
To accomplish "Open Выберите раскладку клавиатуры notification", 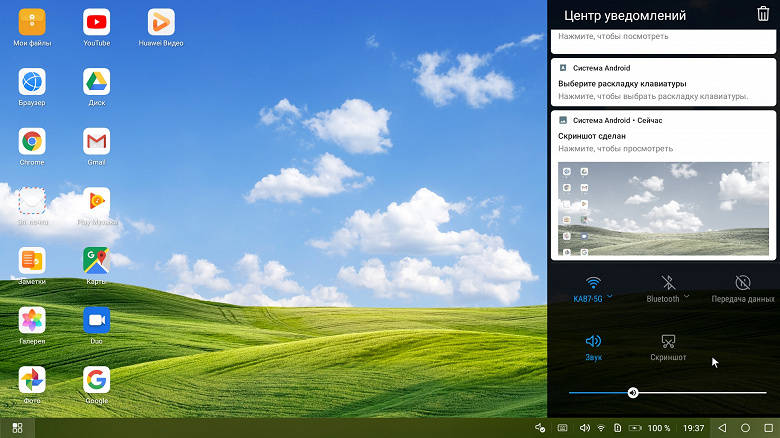I will point(663,82).
